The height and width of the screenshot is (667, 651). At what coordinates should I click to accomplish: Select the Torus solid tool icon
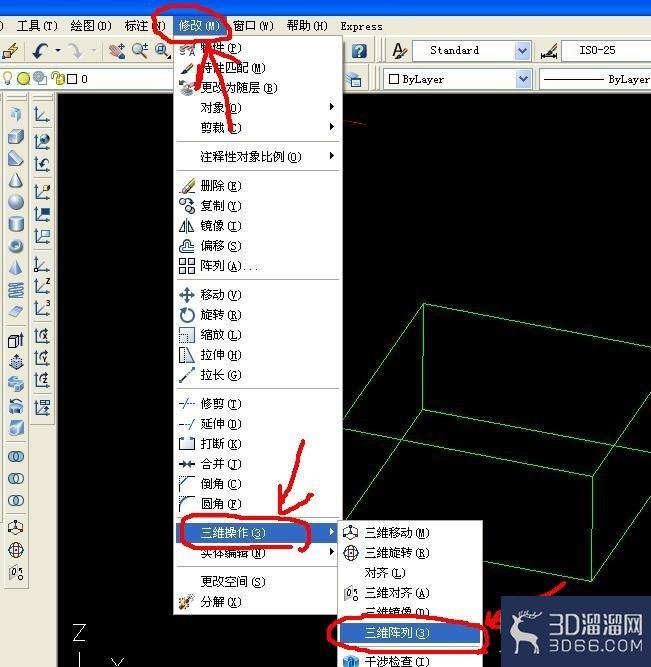(x=16, y=246)
